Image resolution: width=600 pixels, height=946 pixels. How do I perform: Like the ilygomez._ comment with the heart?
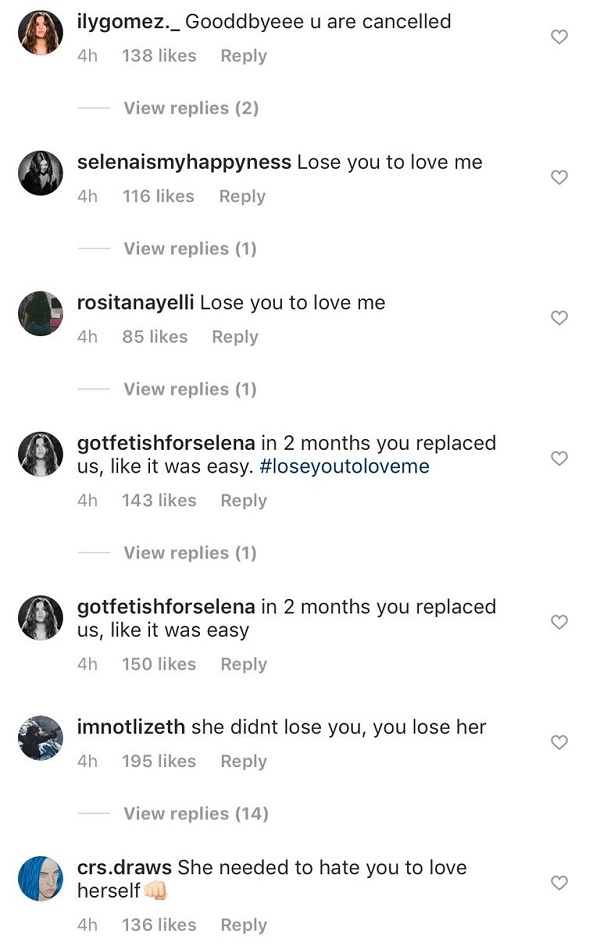point(560,37)
